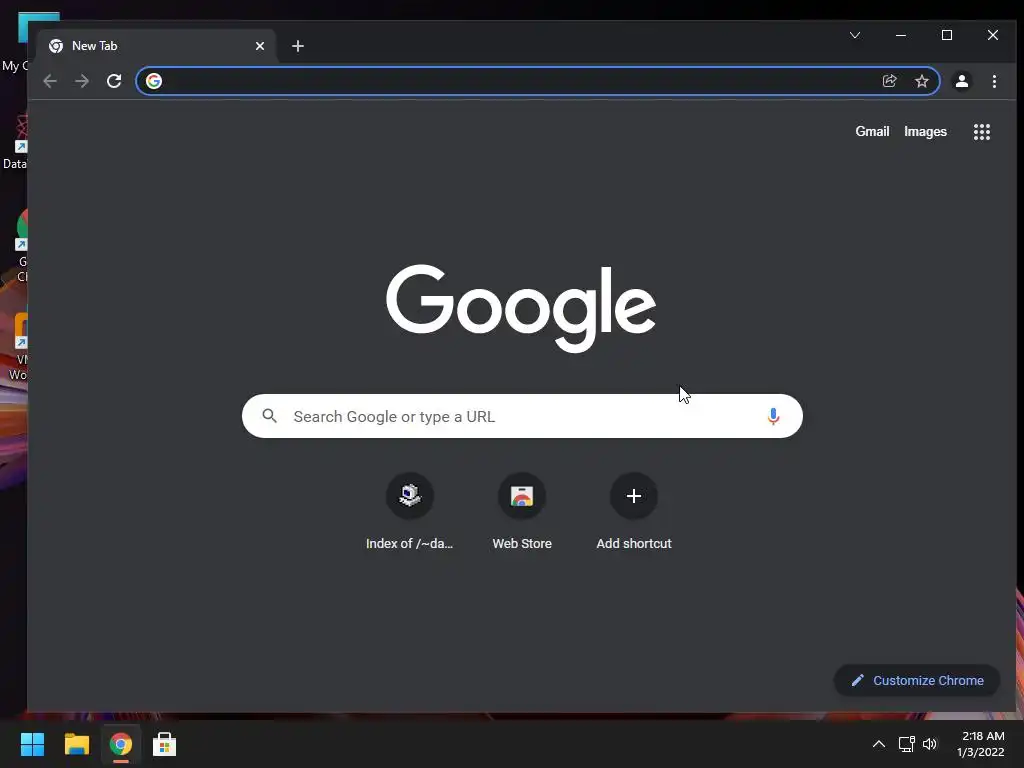Reload the page with the refresh icon
Viewport: 1024px width, 768px height.
coord(114,81)
